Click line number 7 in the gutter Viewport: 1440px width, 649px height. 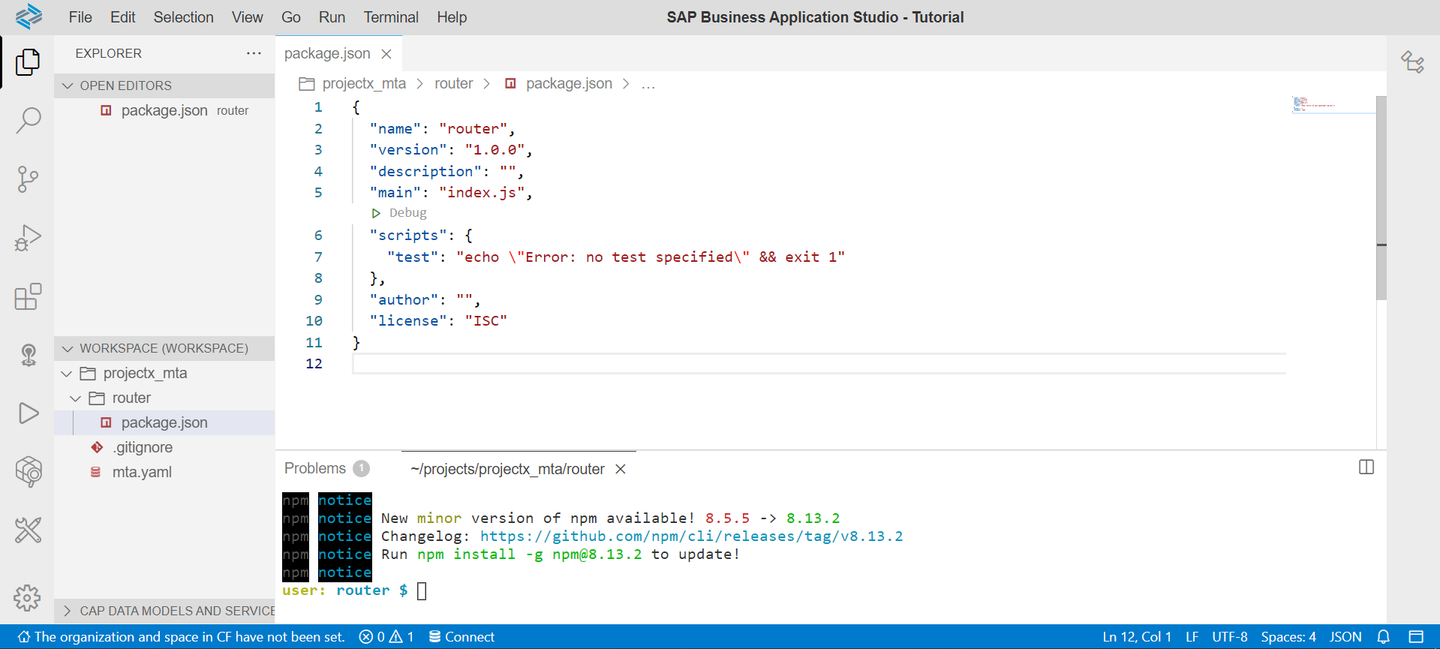[318, 257]
